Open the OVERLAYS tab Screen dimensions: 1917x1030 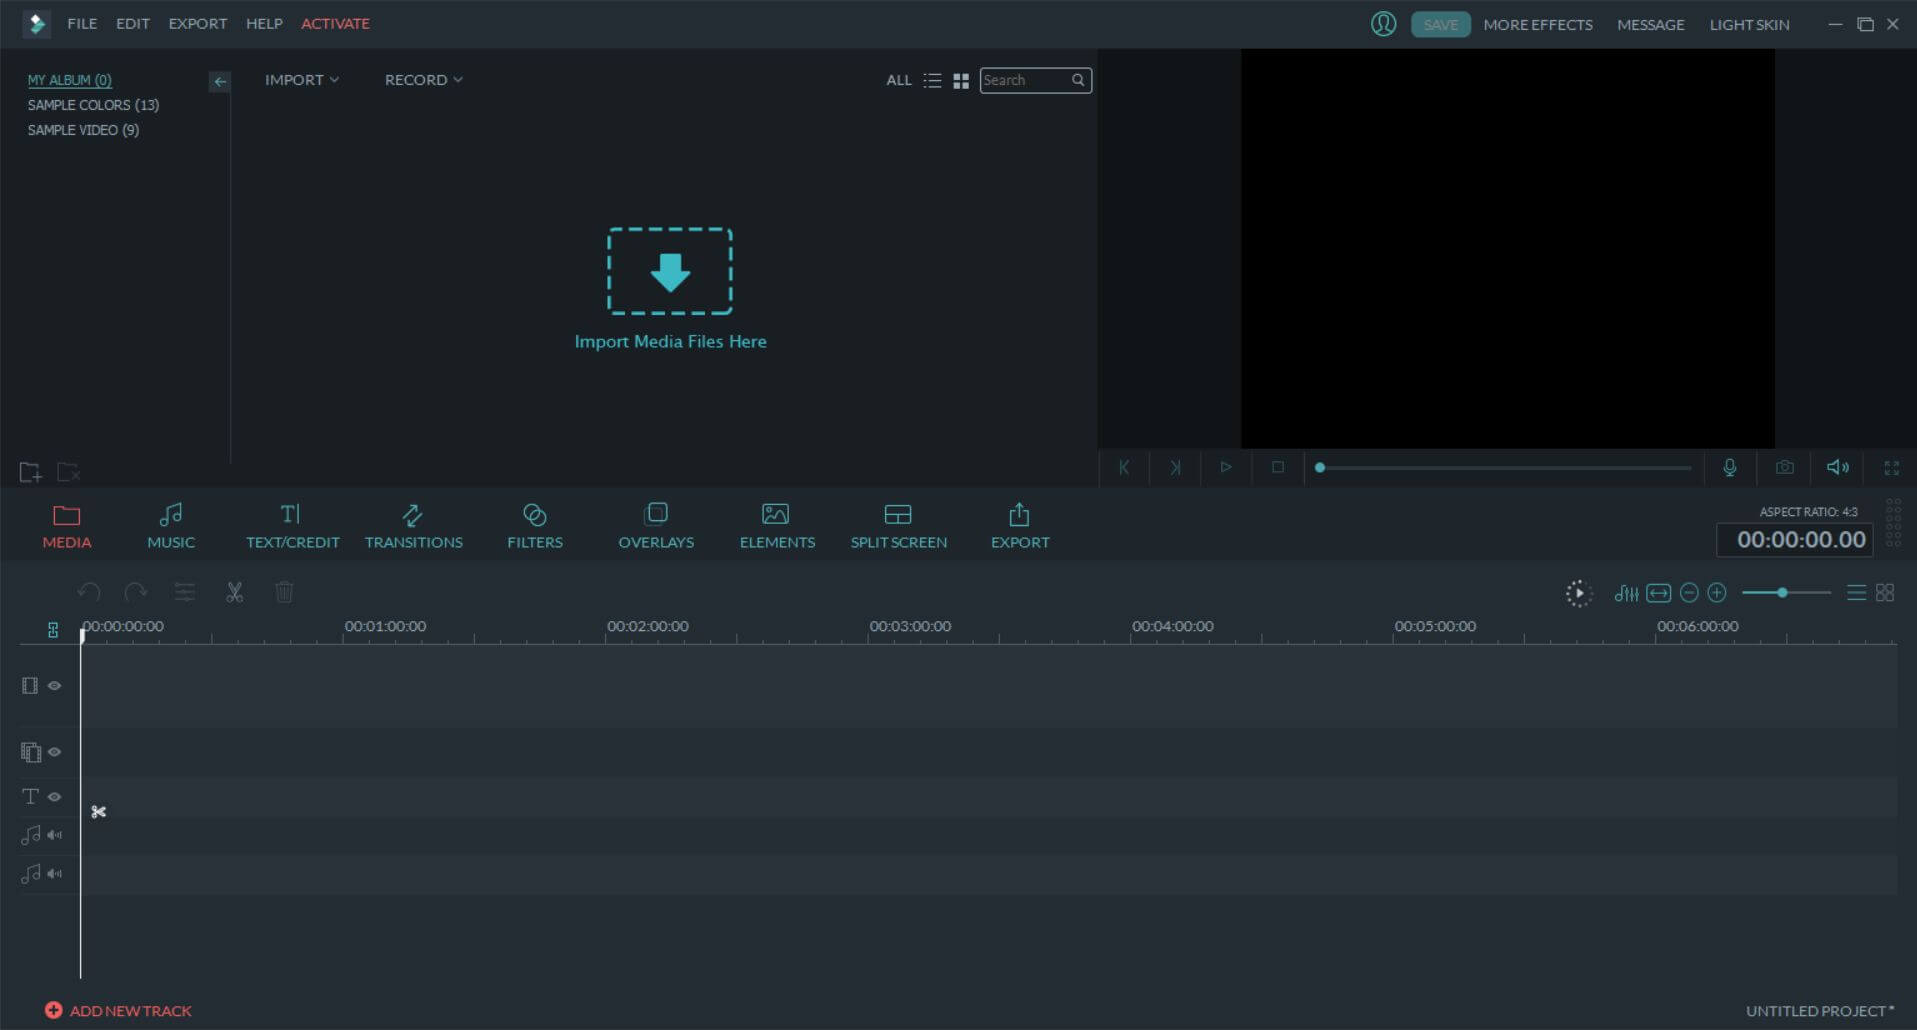pyautogui.click(x=656, y=526)
